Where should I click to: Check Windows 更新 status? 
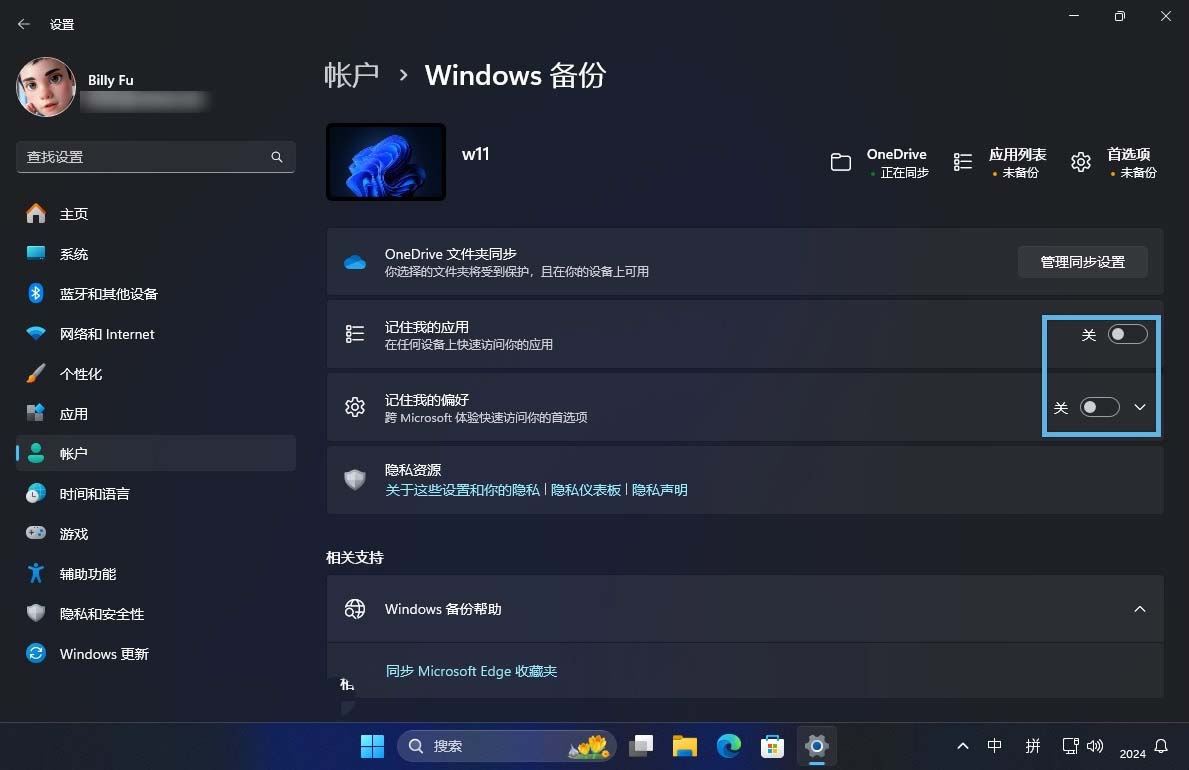(103, 653)
